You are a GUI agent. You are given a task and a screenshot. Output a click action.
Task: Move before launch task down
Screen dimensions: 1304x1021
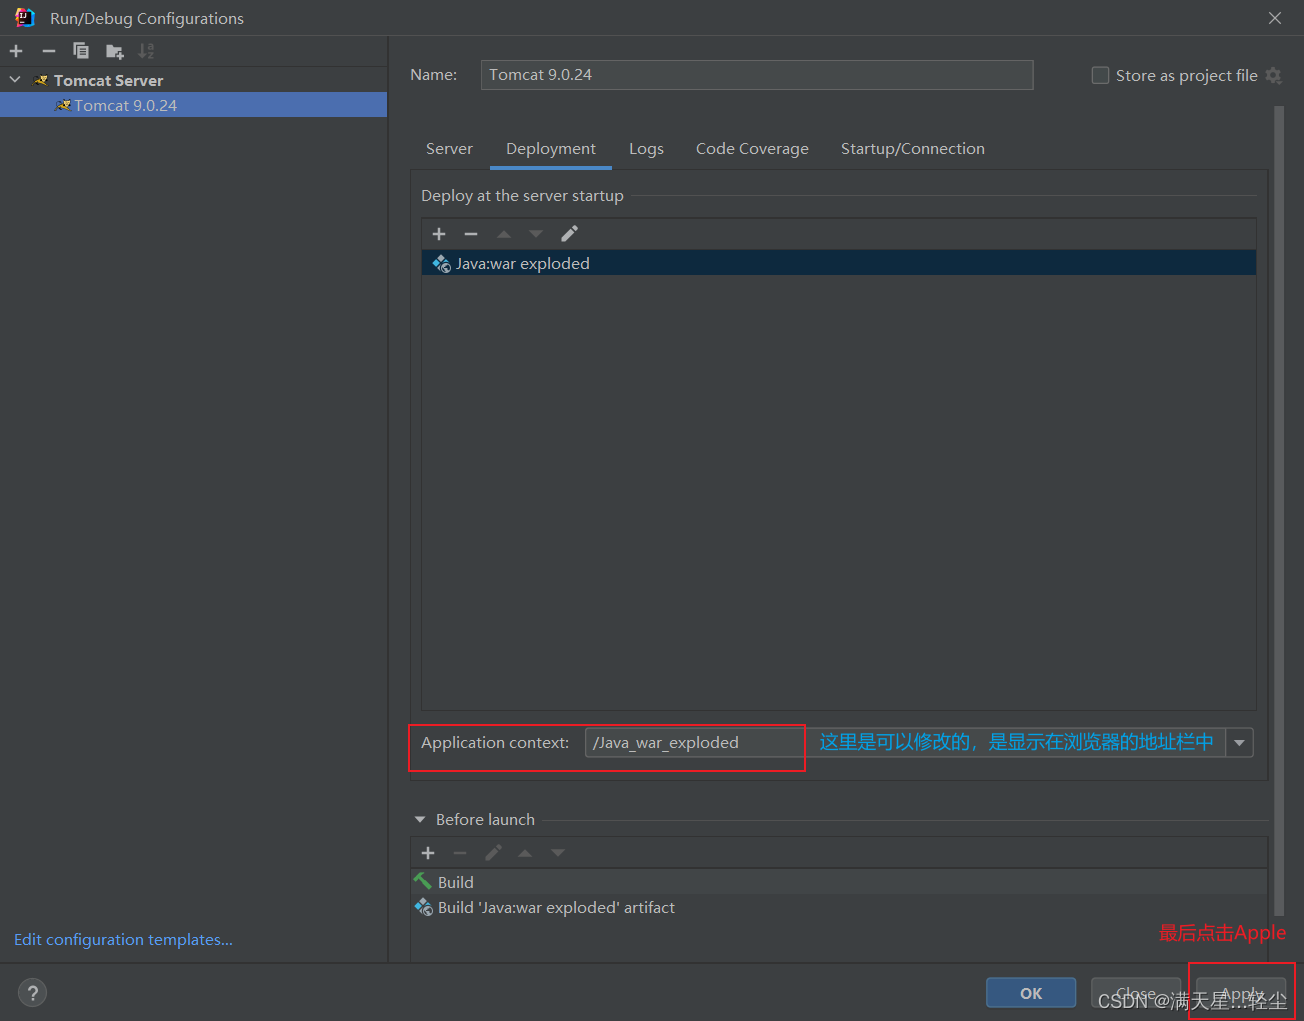point(558,853)
